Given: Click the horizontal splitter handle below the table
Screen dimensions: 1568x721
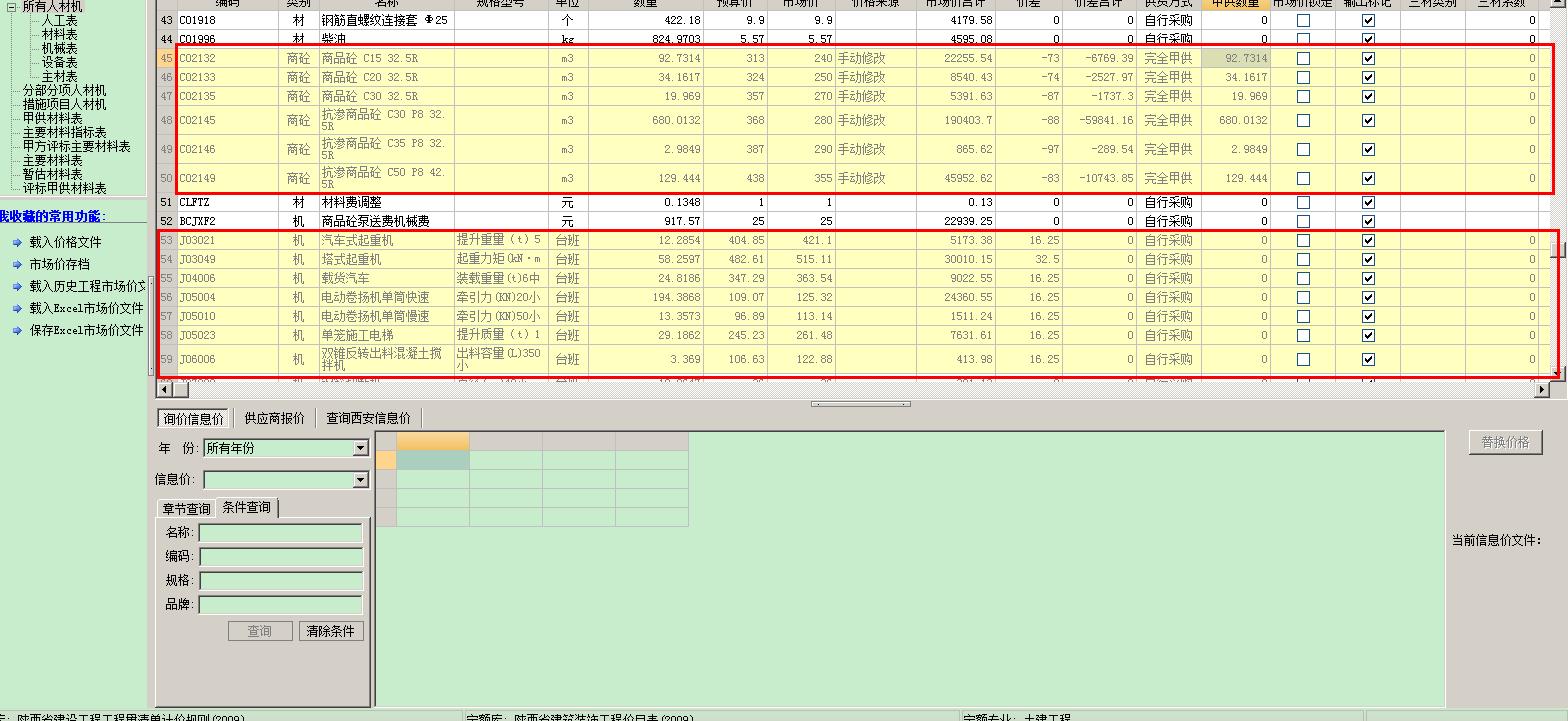Looking at the screenshot, I should (860, 404).
